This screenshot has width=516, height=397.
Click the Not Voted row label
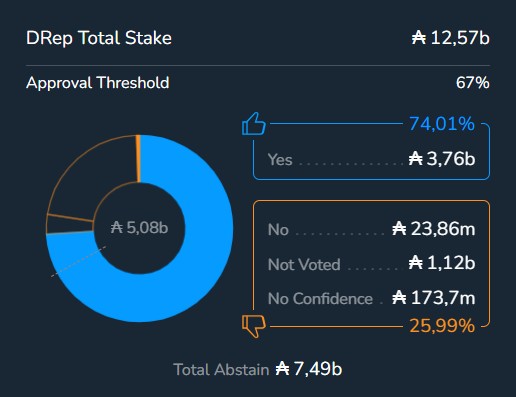[x=304, y=264]
